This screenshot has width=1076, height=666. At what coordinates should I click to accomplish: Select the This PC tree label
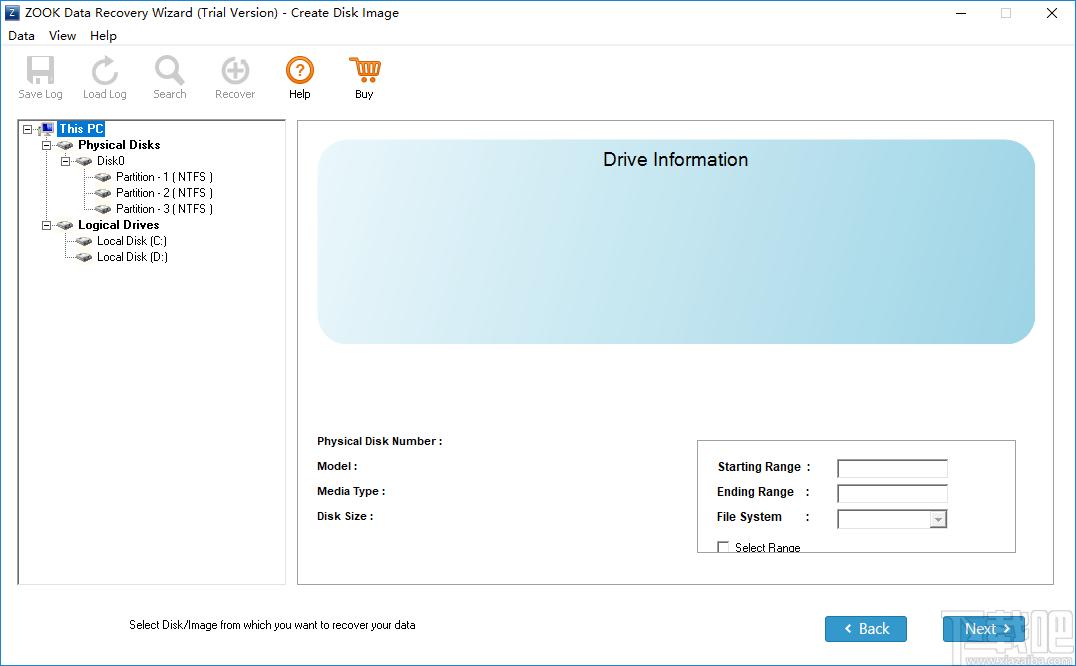click(81, 129)
